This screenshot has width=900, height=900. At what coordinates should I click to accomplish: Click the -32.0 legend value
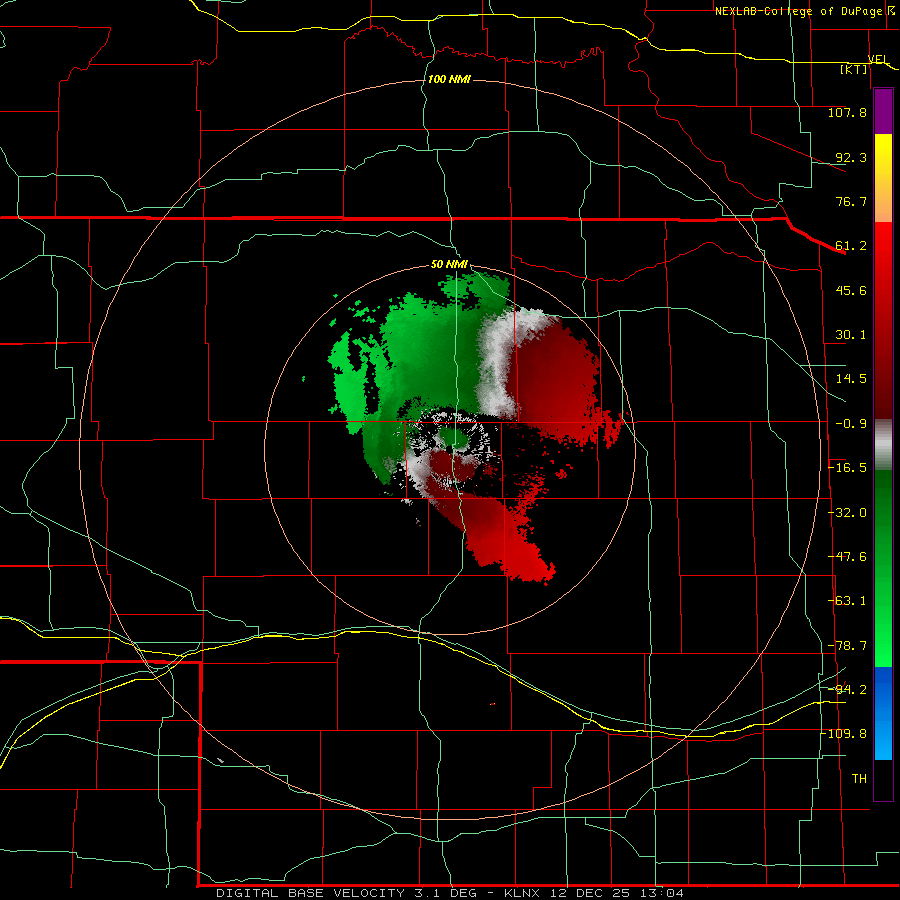[847, 513]
